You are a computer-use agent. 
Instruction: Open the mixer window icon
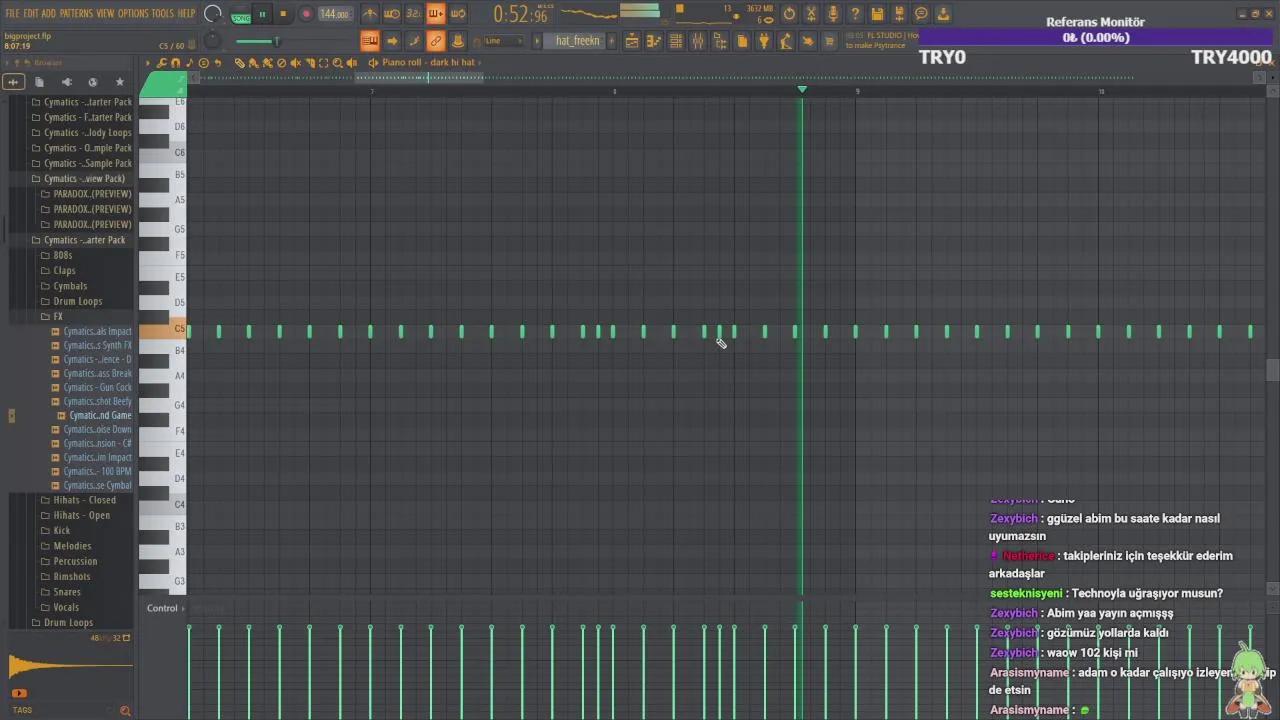point(697,41)
